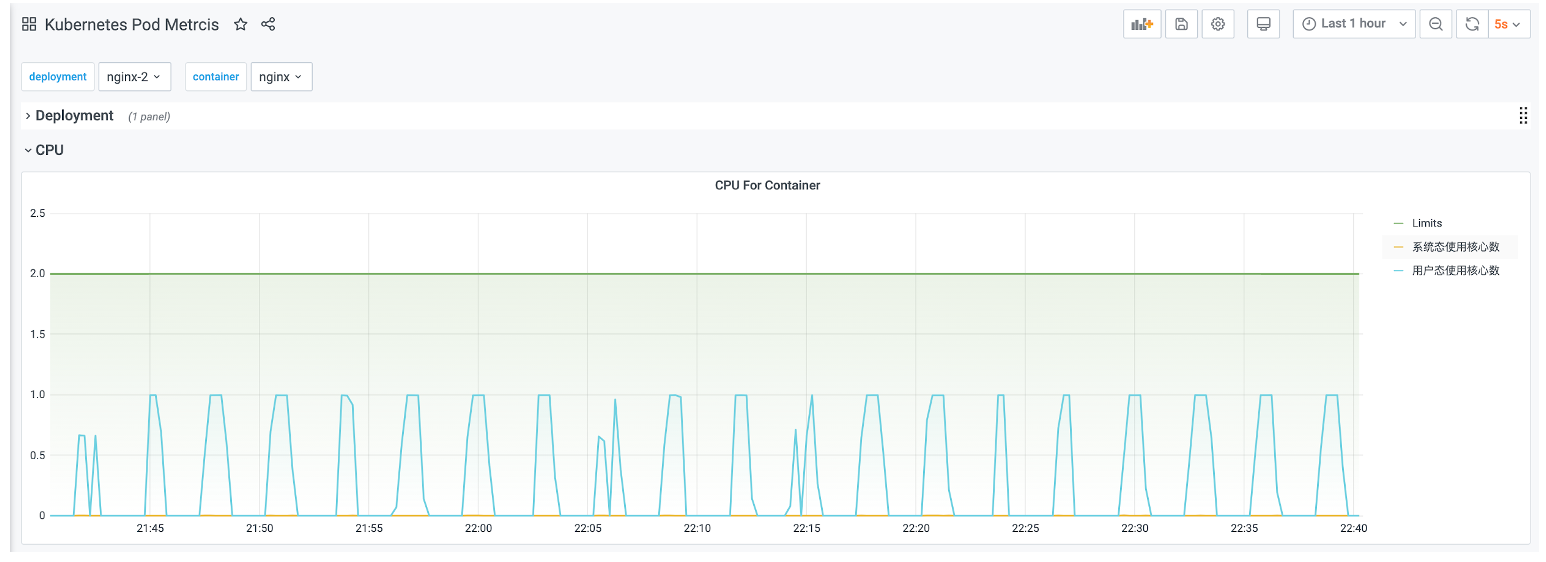The height and width of the screenshot is (562, 1546).
Task: Open the nginx-2 deployment dropdown
Action: pos(134,77)
